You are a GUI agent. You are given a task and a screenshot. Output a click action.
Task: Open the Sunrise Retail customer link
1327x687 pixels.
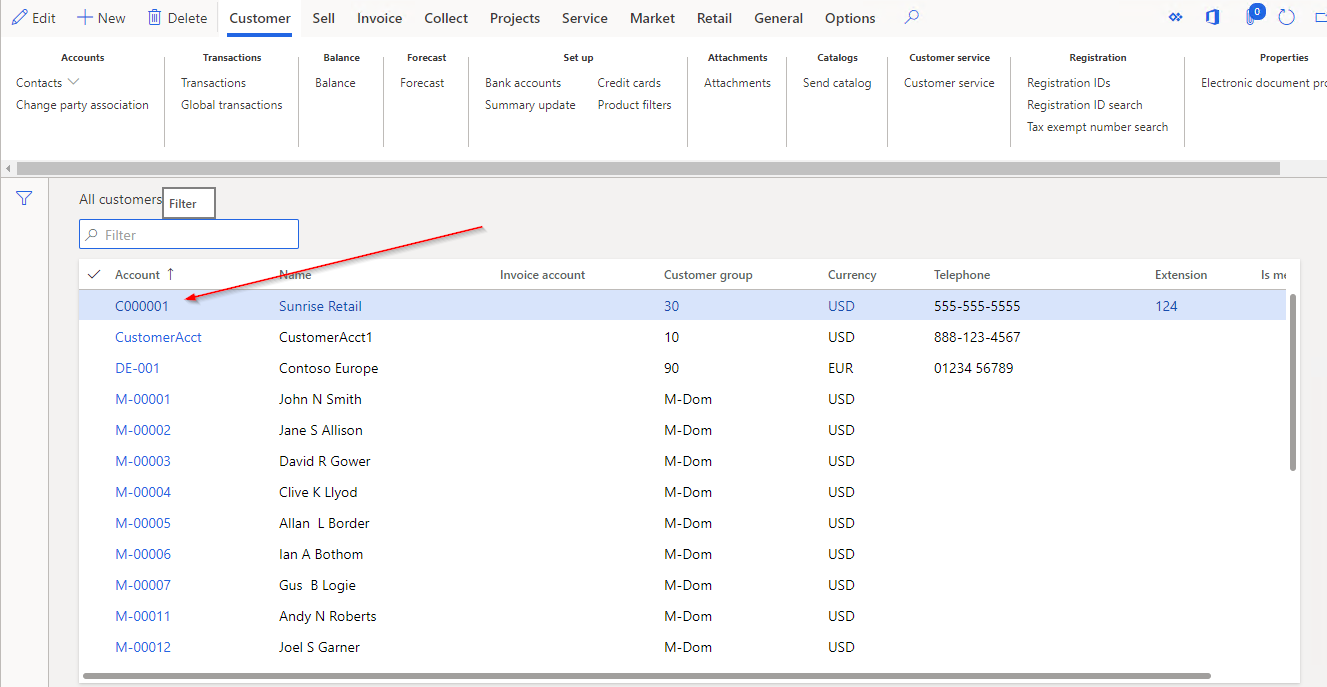(x=320, y=306)
